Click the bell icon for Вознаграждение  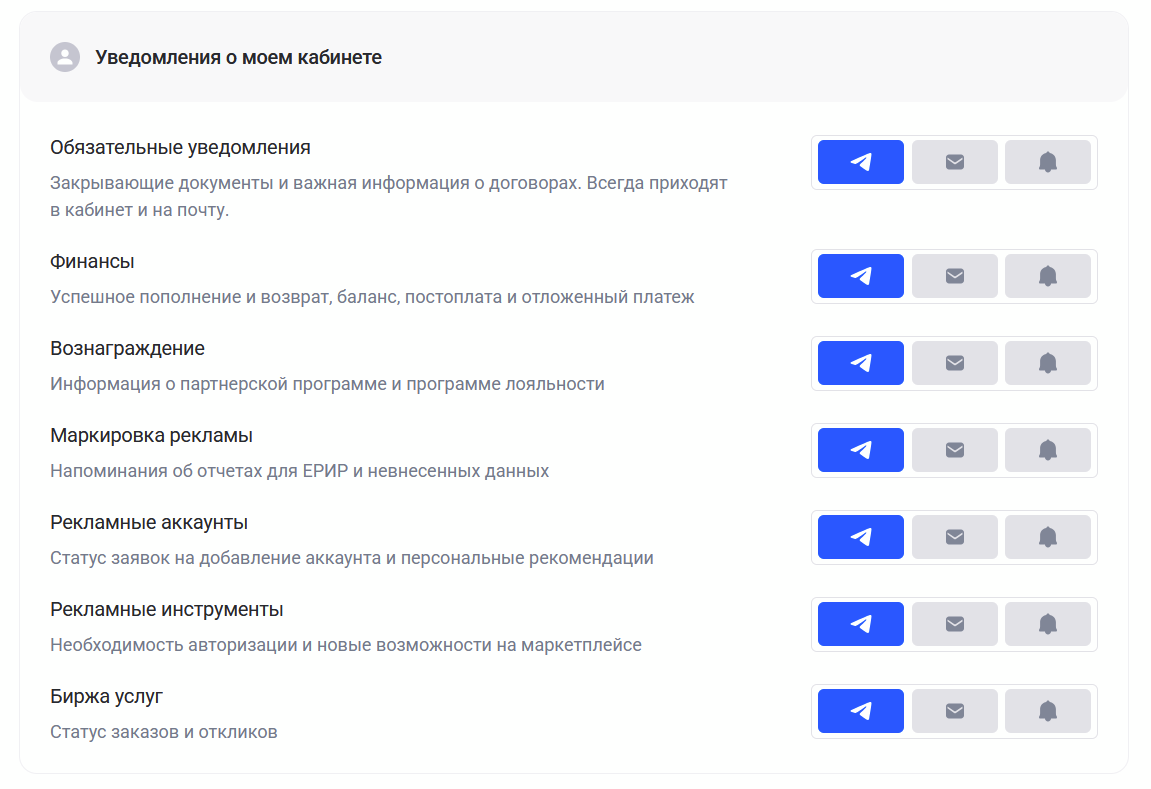click(x=1047, y=362)
